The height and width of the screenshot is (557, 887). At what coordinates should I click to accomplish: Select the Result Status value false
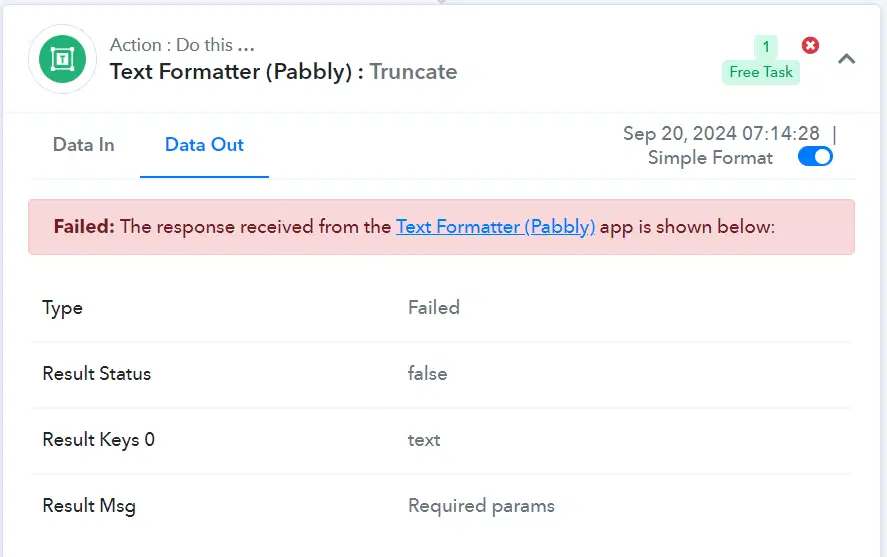pyautogui.click(x=428, y=374)
